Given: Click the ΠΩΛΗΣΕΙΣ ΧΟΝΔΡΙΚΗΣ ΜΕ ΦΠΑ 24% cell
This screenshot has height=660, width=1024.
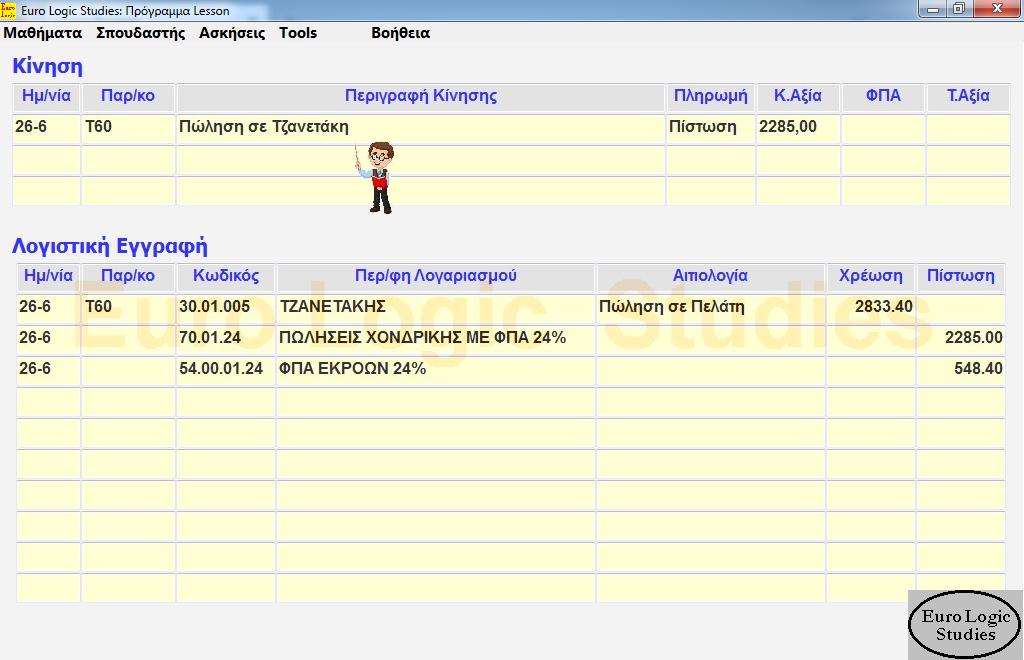Looking at the screenshot, I should coord(435,339).
